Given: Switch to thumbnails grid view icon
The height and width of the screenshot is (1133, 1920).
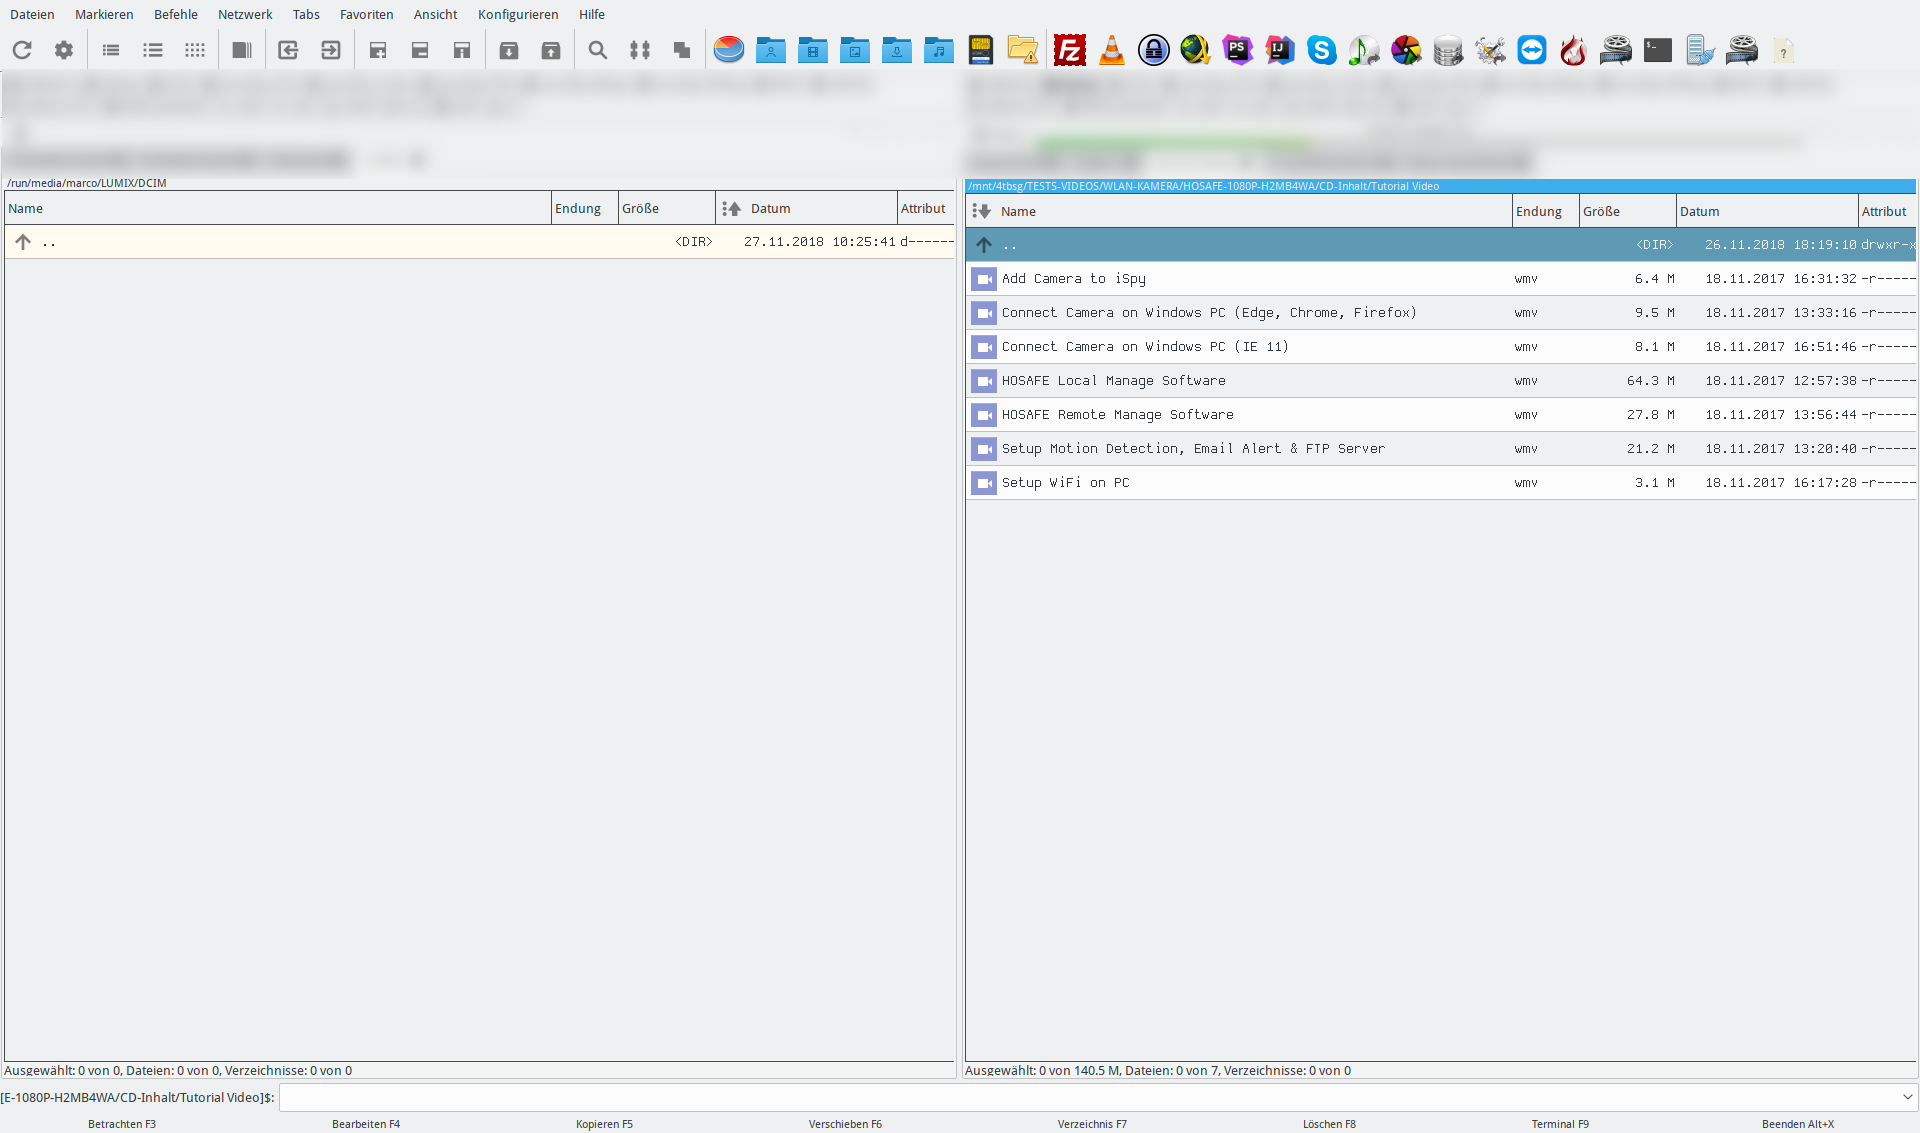Looking at the screenshot, I should [195, 50].
